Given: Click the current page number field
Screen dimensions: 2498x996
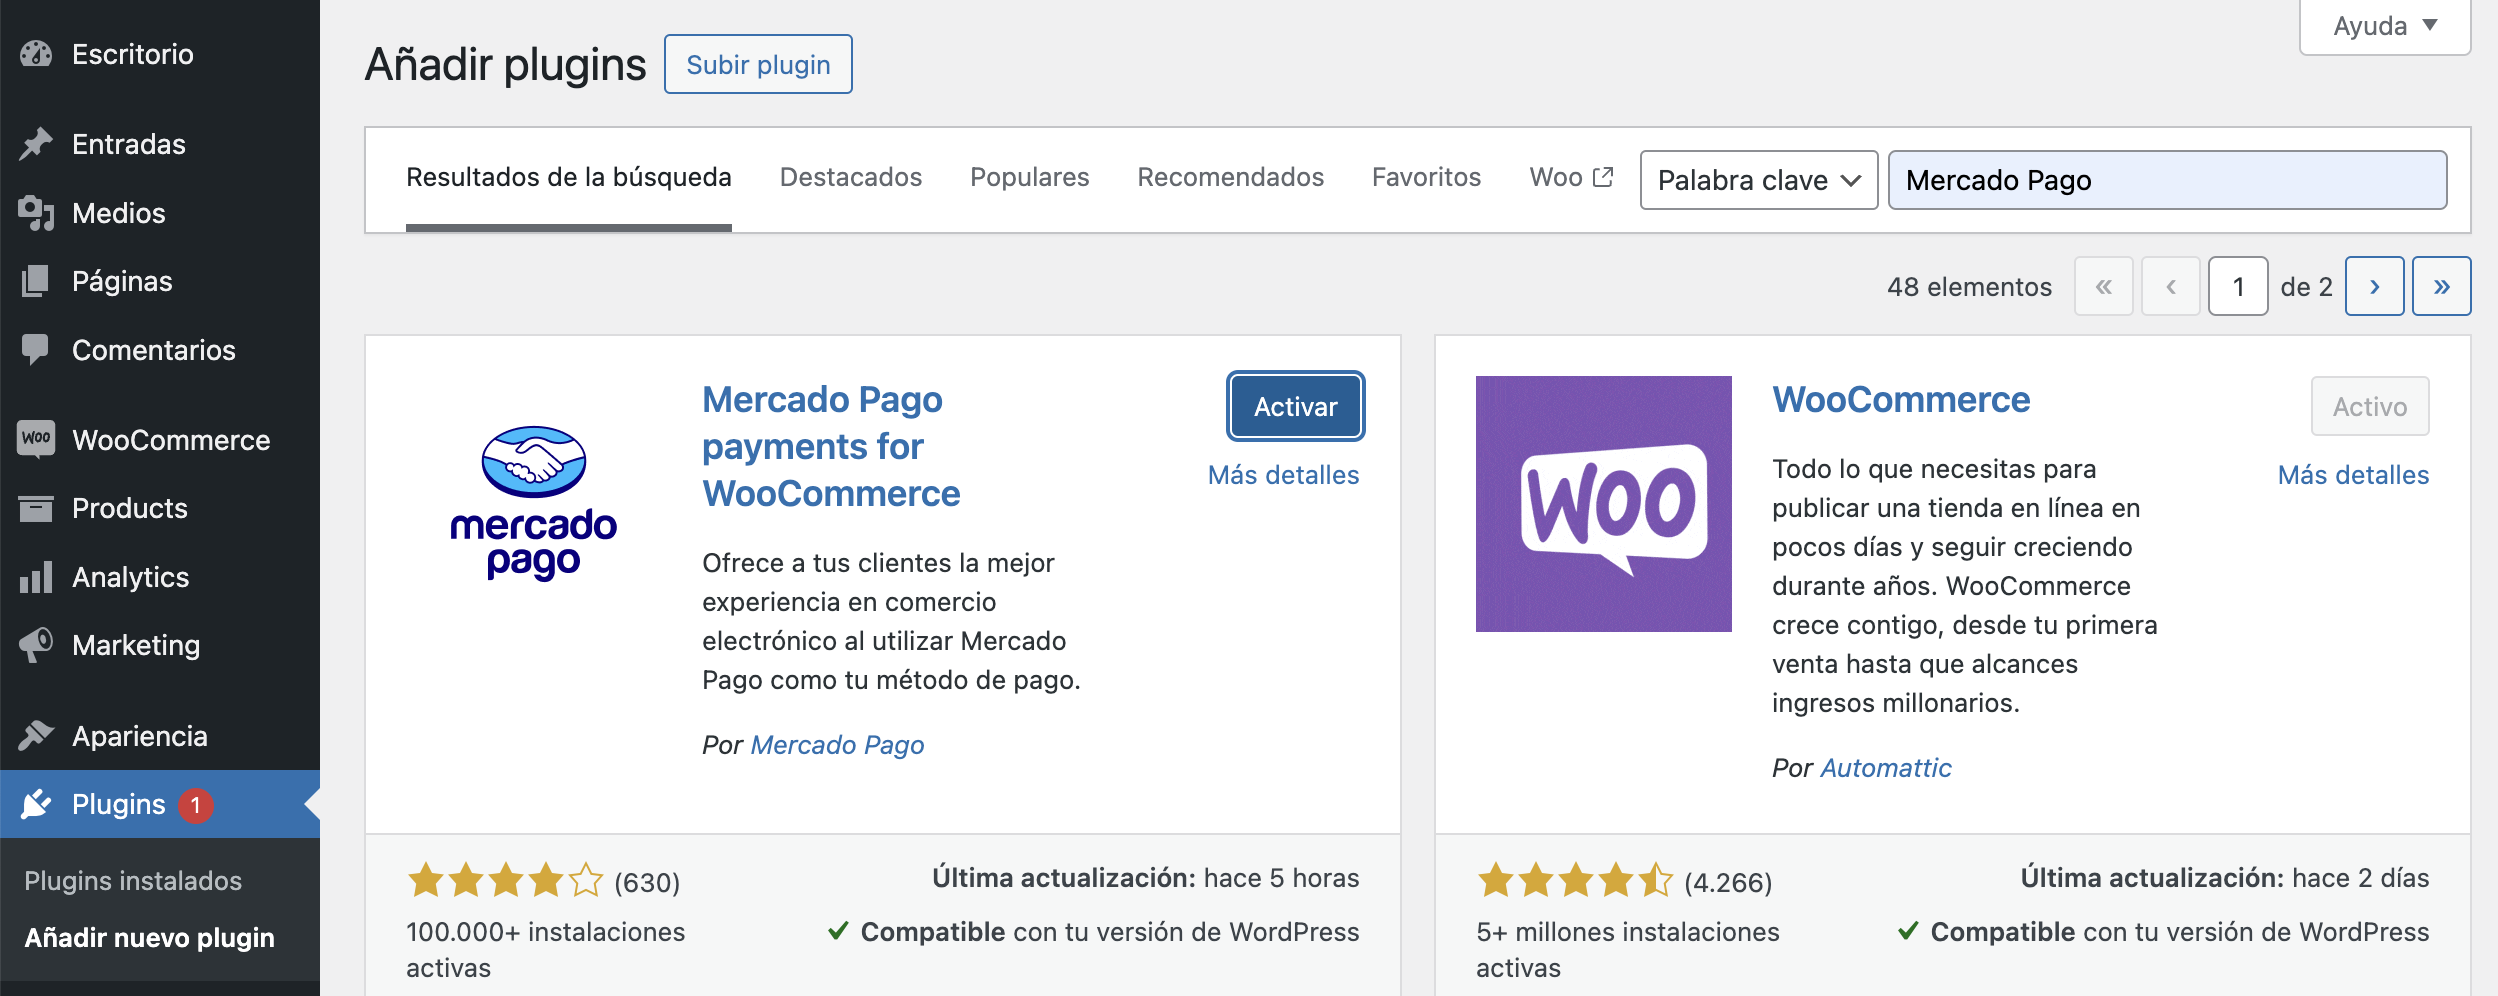Looking at the screenshot, I should tap(2238, 287).
